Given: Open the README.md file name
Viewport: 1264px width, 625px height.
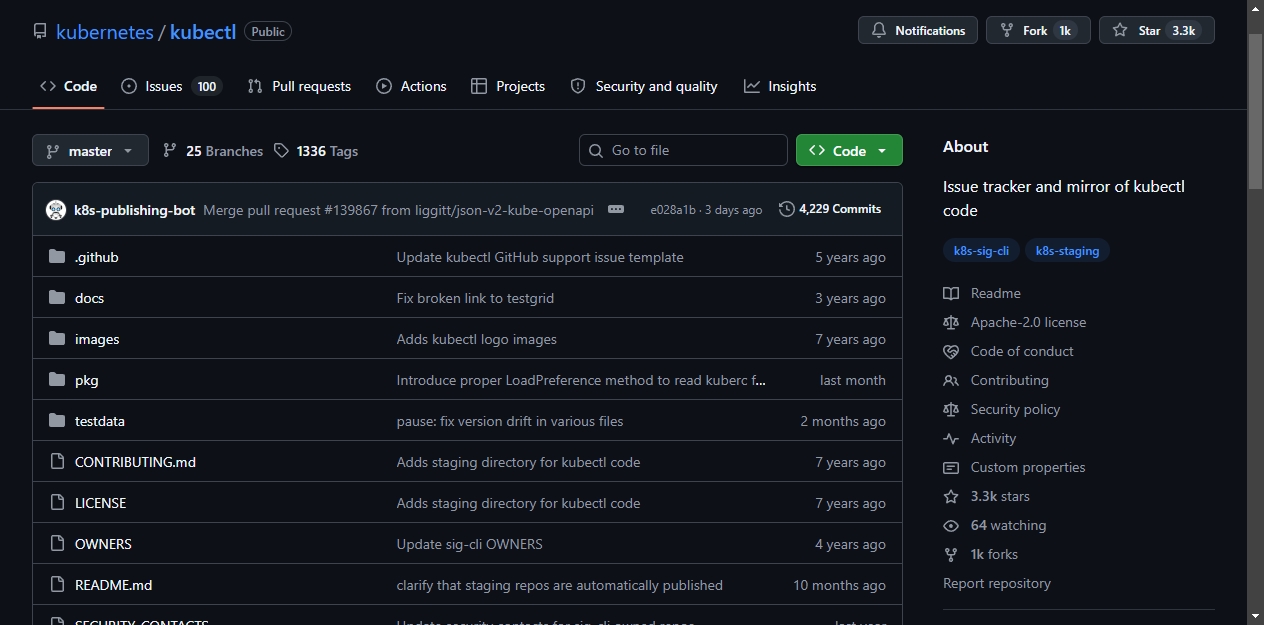Looking at the screenshot, I should [x=113, y=585].
